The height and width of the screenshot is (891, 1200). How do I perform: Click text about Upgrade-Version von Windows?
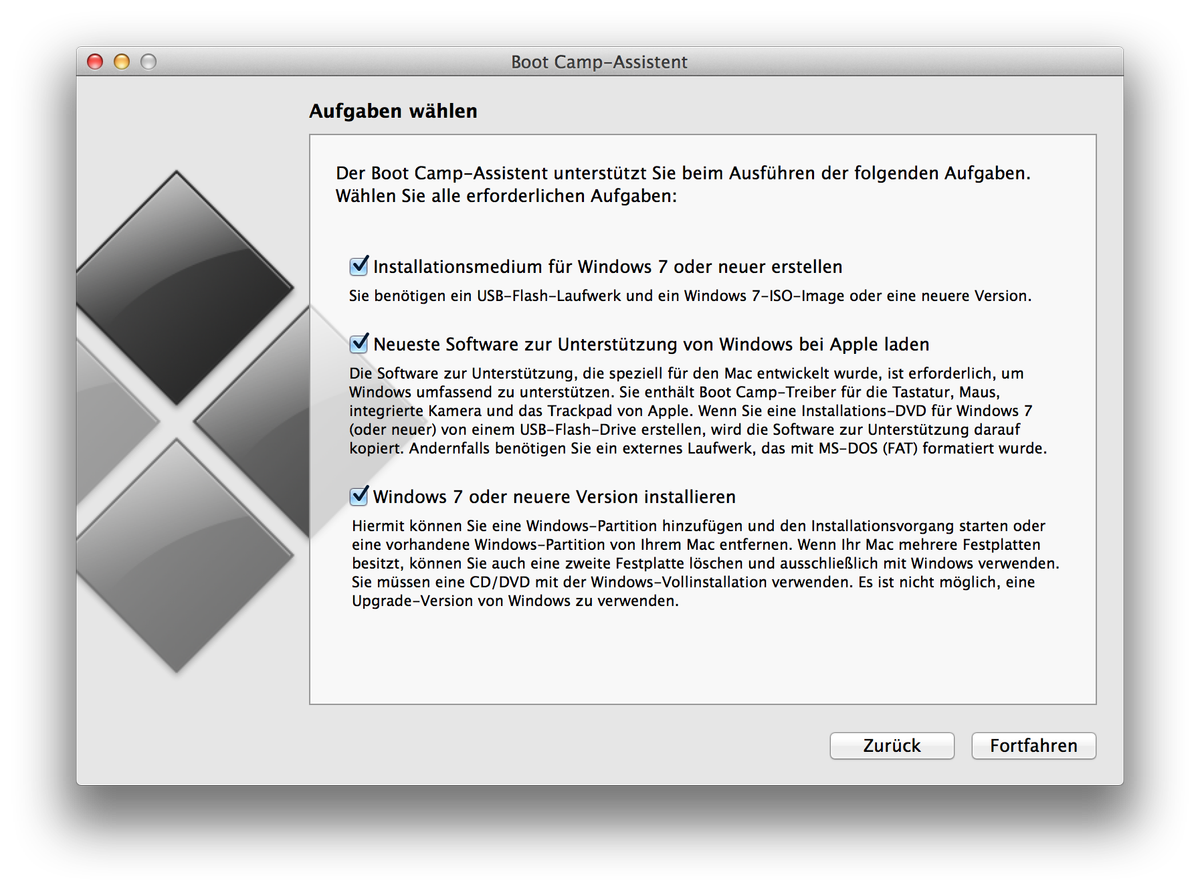pyautogui.click(x=706, y=563)
